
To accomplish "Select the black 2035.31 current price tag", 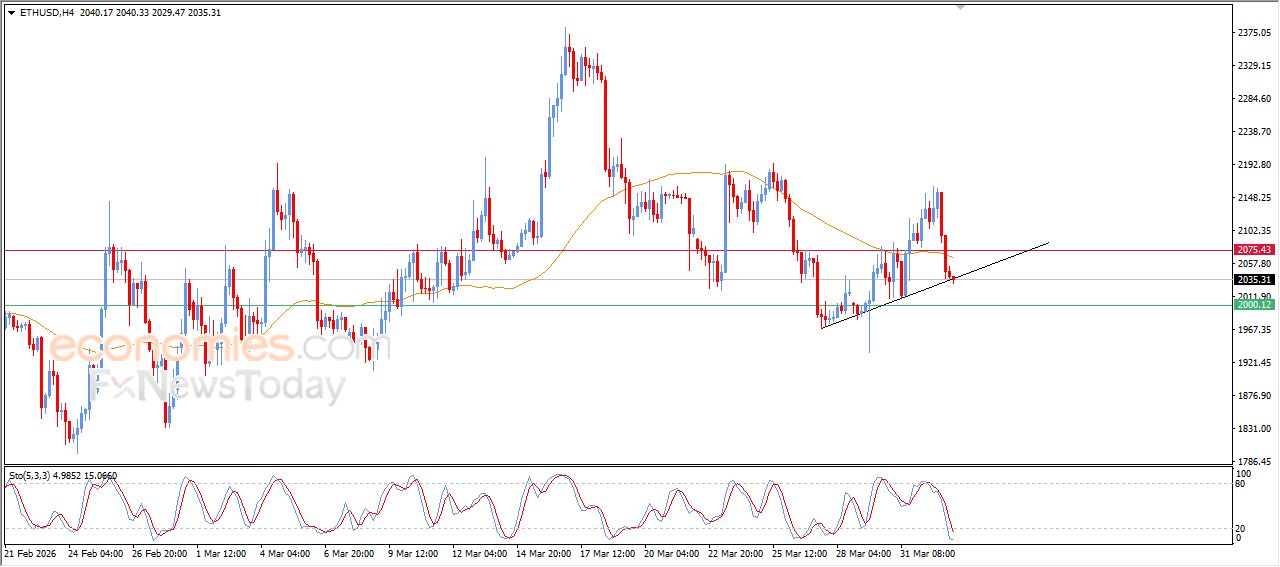I will coord(1252,280).
